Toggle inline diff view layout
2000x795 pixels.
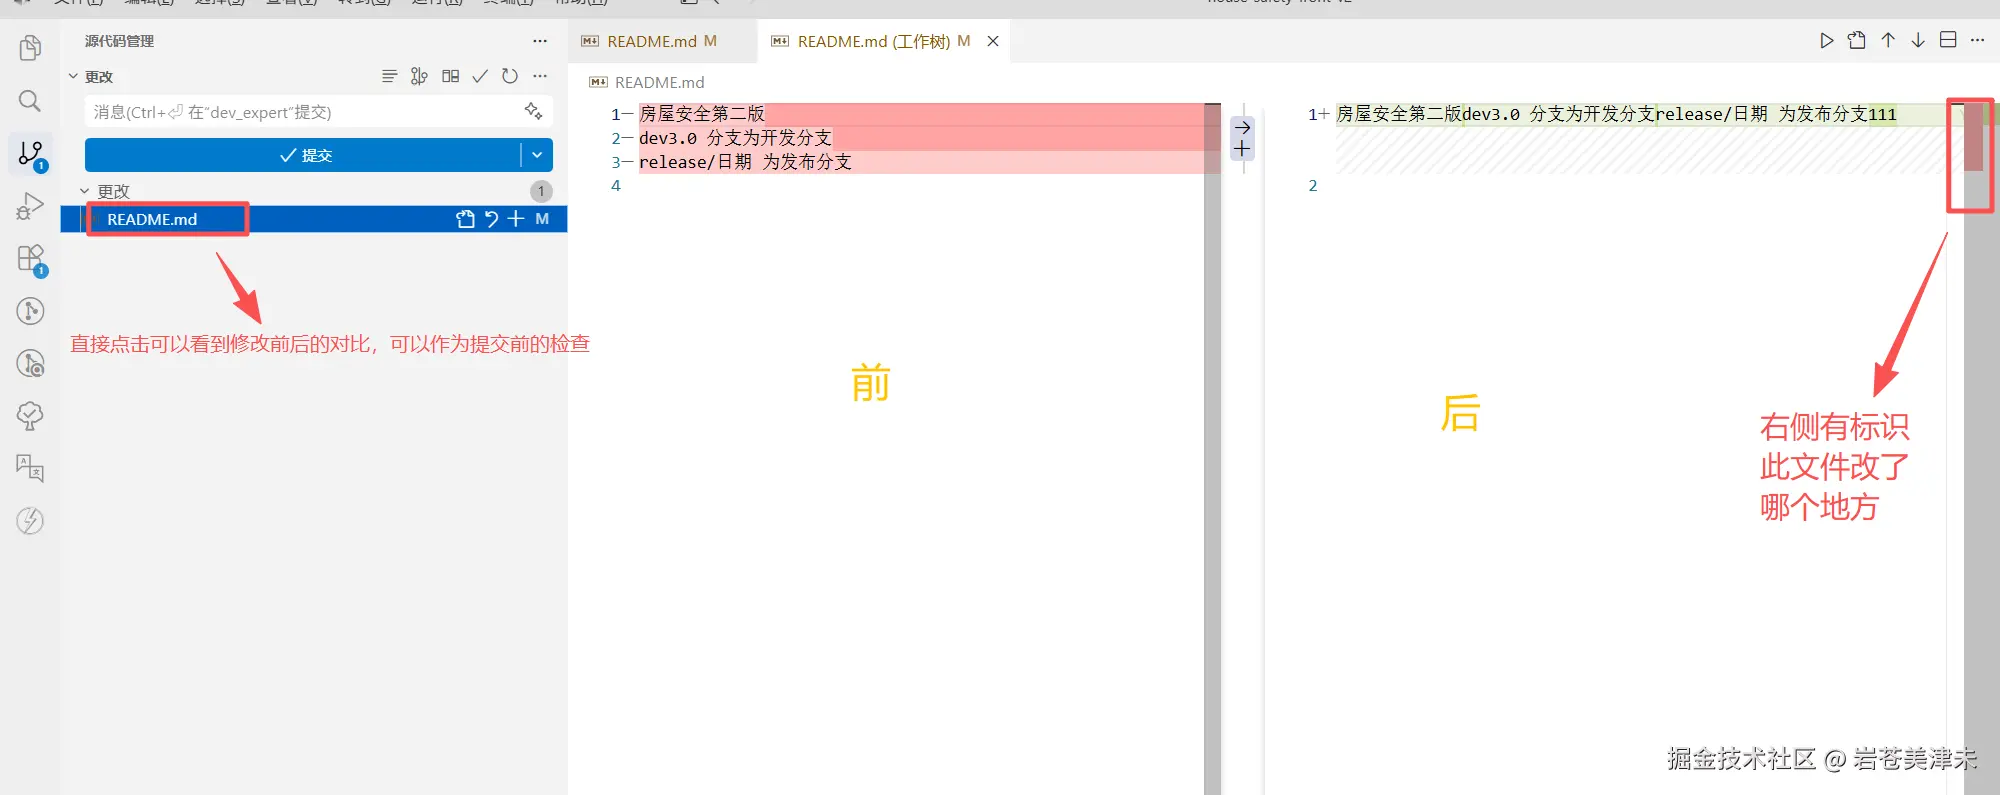point(1948,40)
